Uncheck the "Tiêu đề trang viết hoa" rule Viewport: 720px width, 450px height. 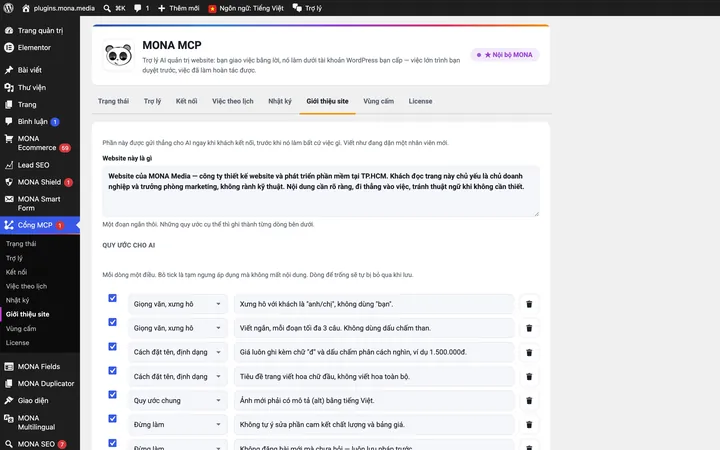pos(112,371)
